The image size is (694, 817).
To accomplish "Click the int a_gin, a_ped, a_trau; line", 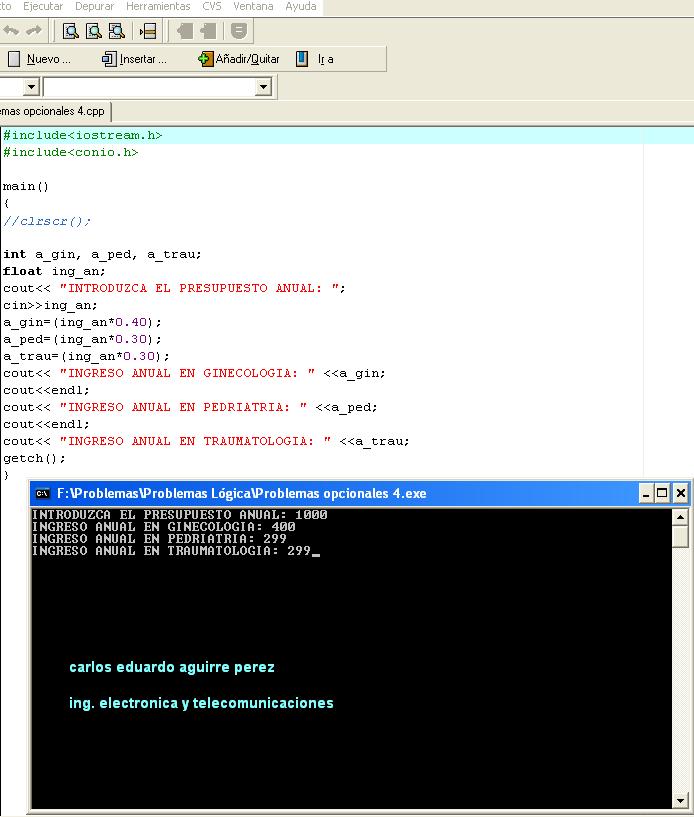I will (102, 254).
